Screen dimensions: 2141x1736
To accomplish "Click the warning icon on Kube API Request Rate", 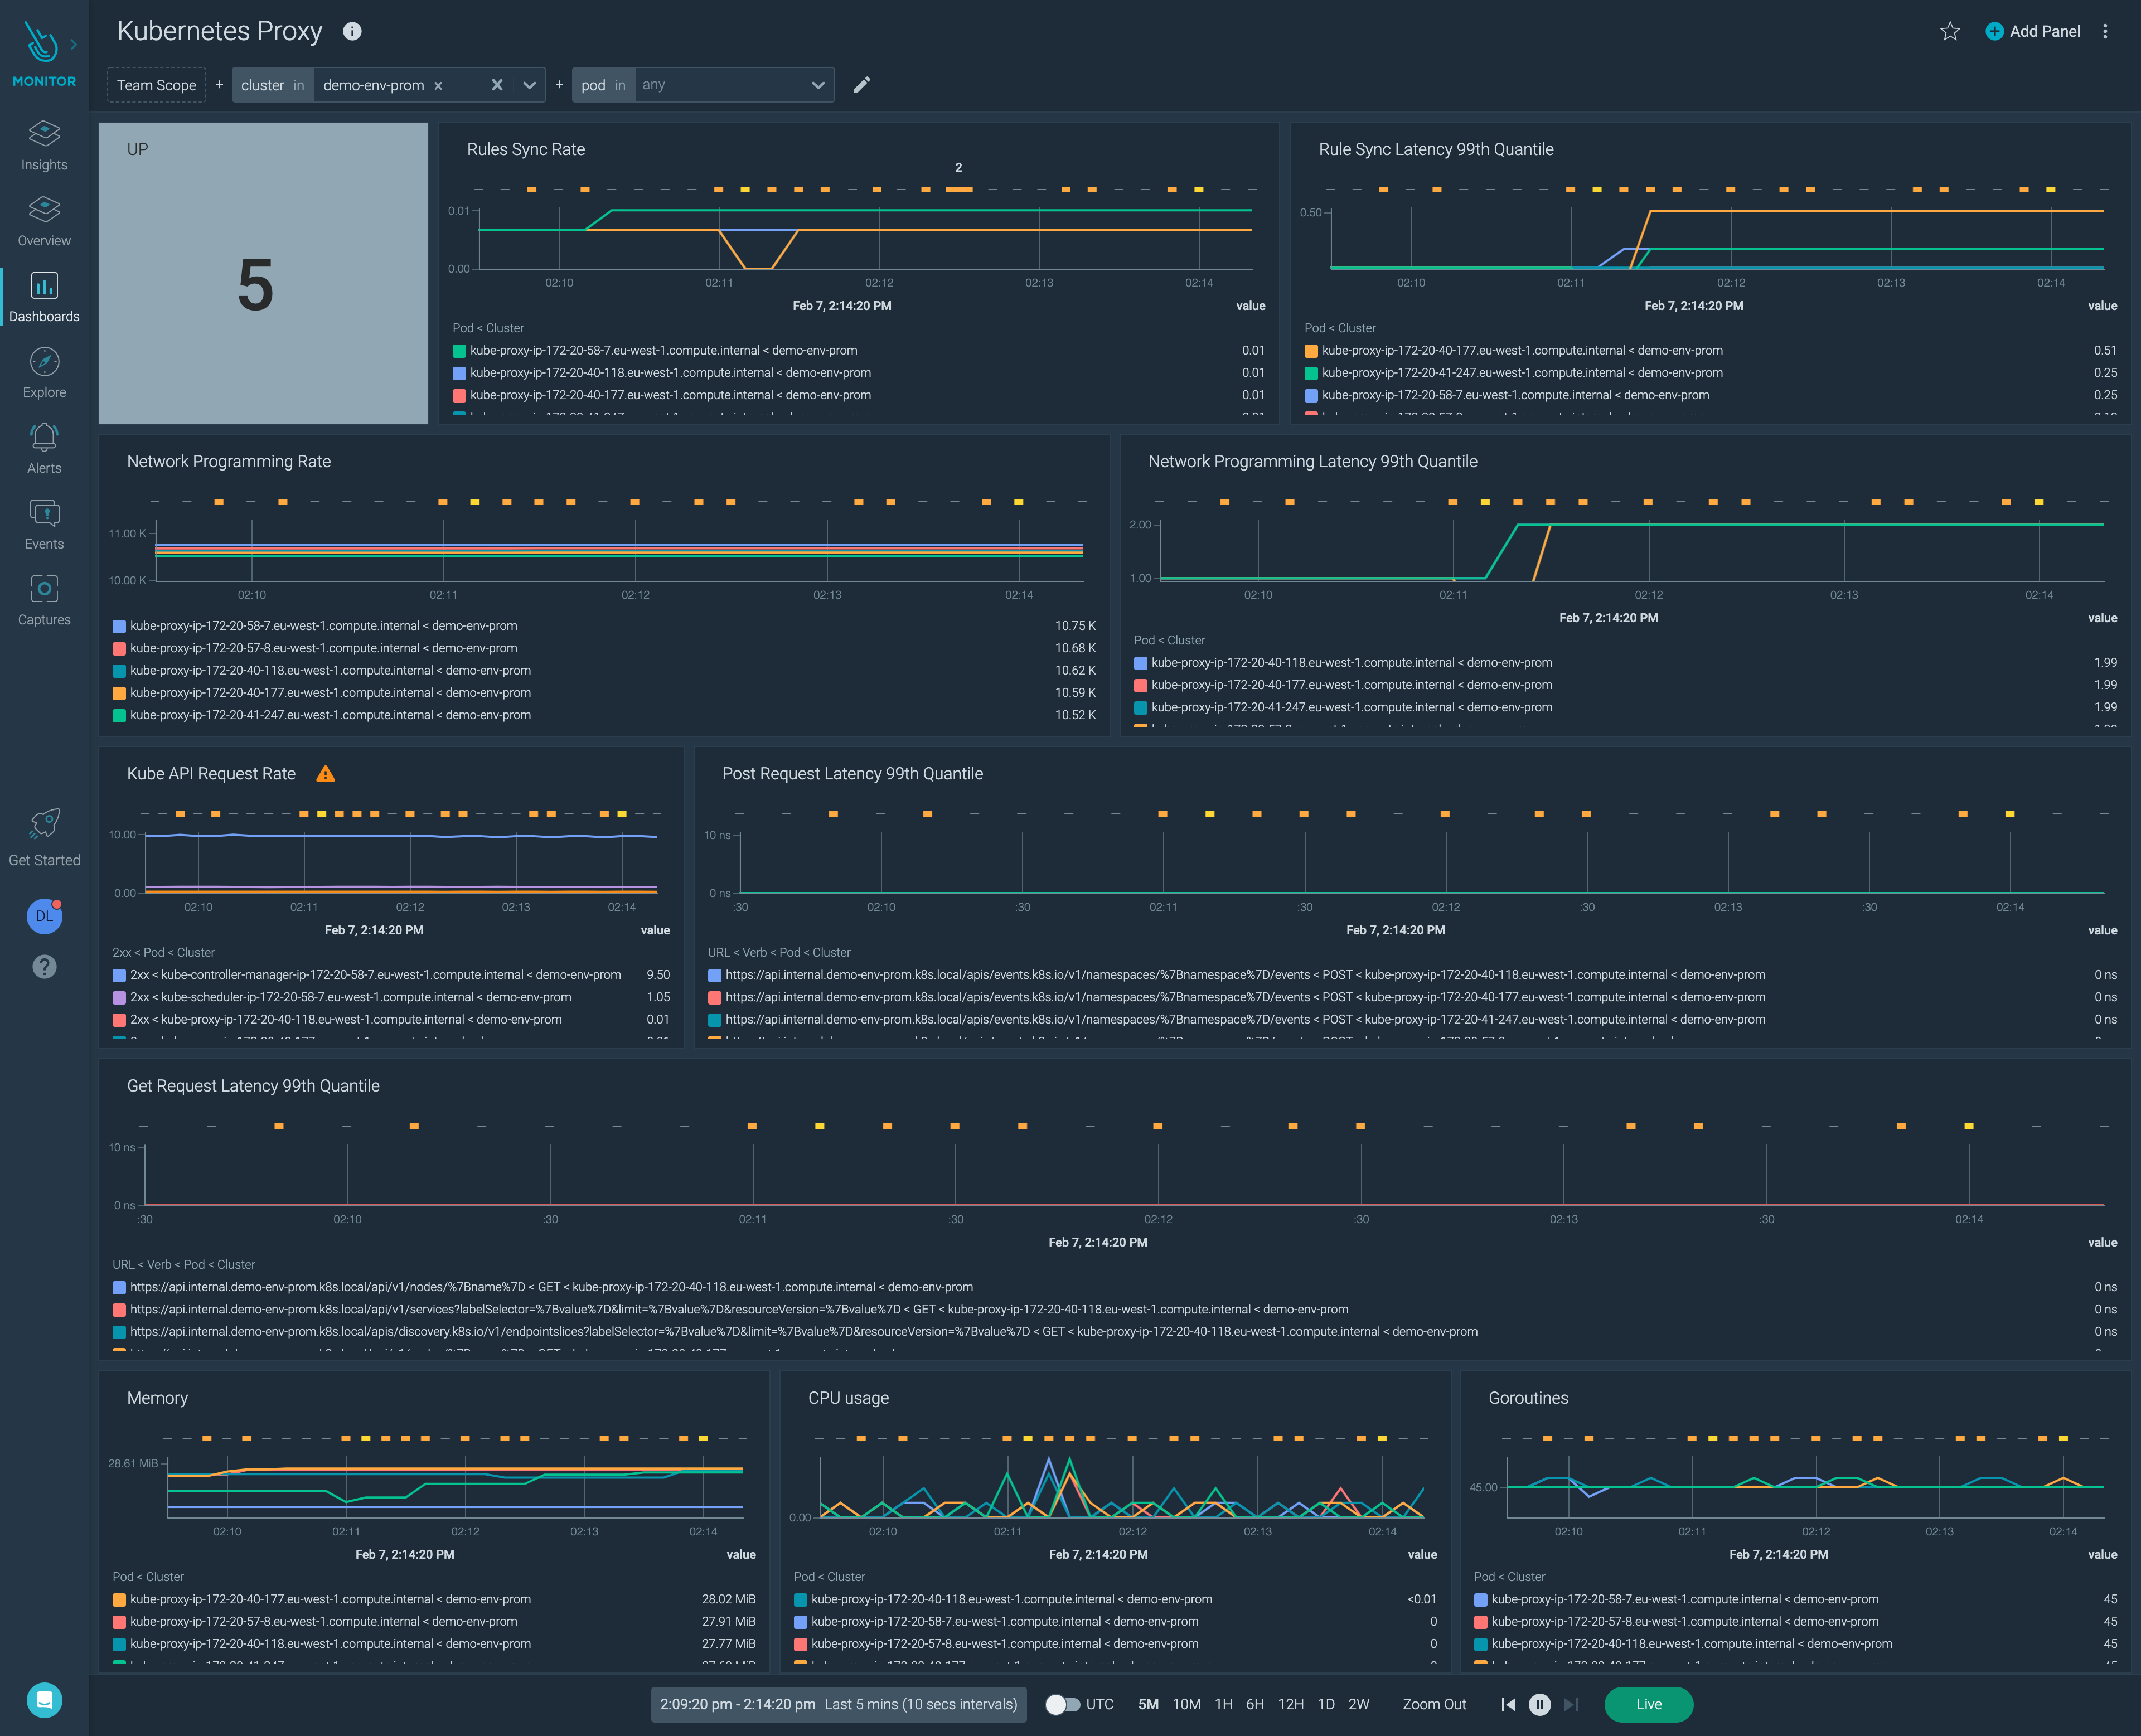I will (326, 773).
